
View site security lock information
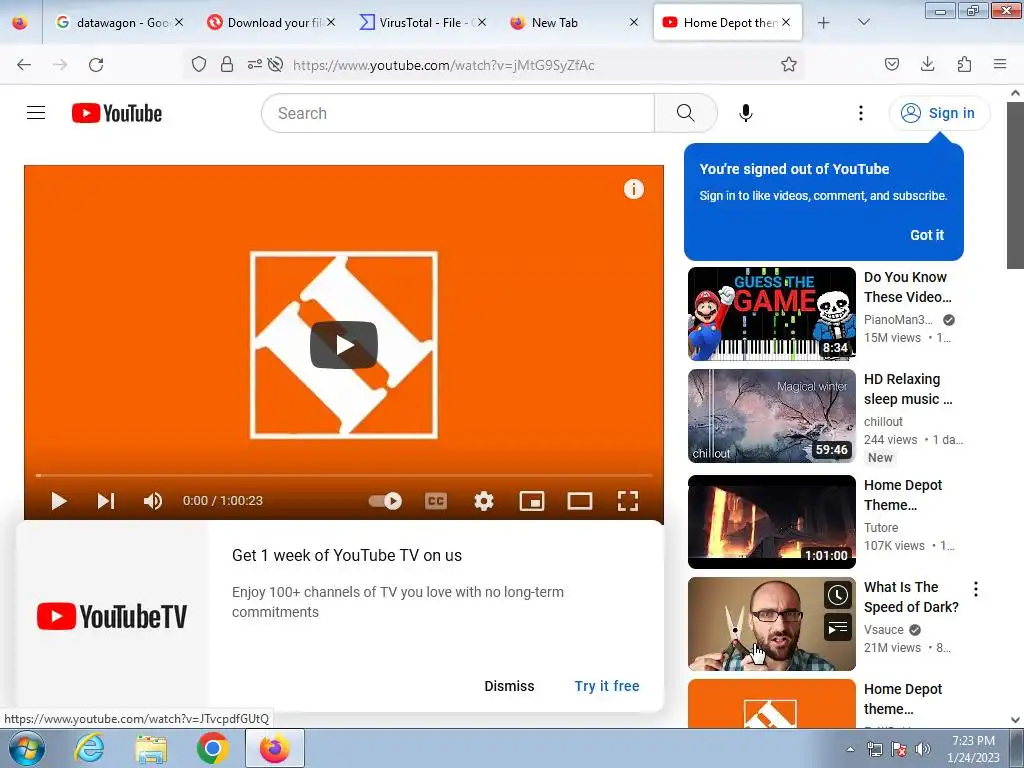[x=227, y=64]
